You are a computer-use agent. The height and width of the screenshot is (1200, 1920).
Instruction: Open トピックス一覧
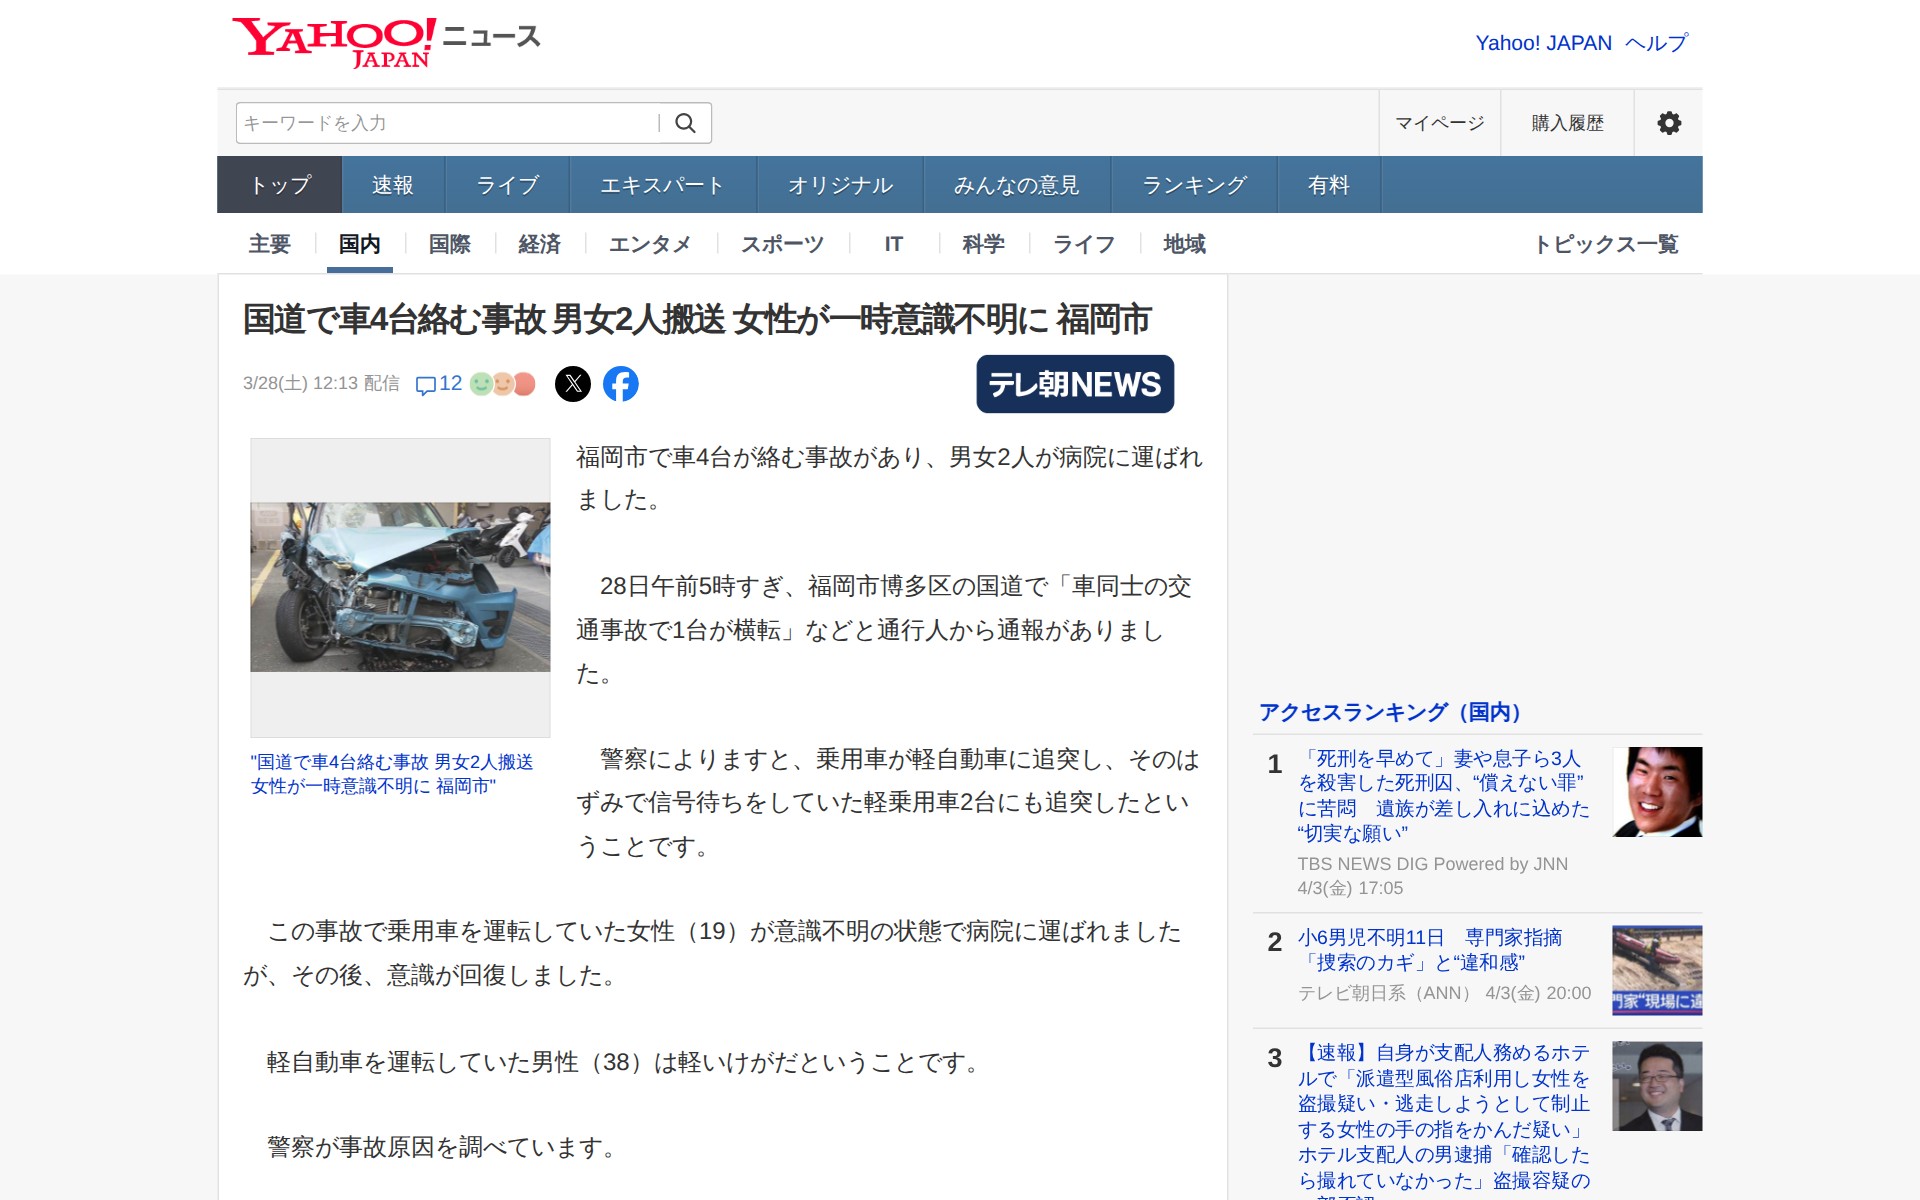click(1609, 244)
